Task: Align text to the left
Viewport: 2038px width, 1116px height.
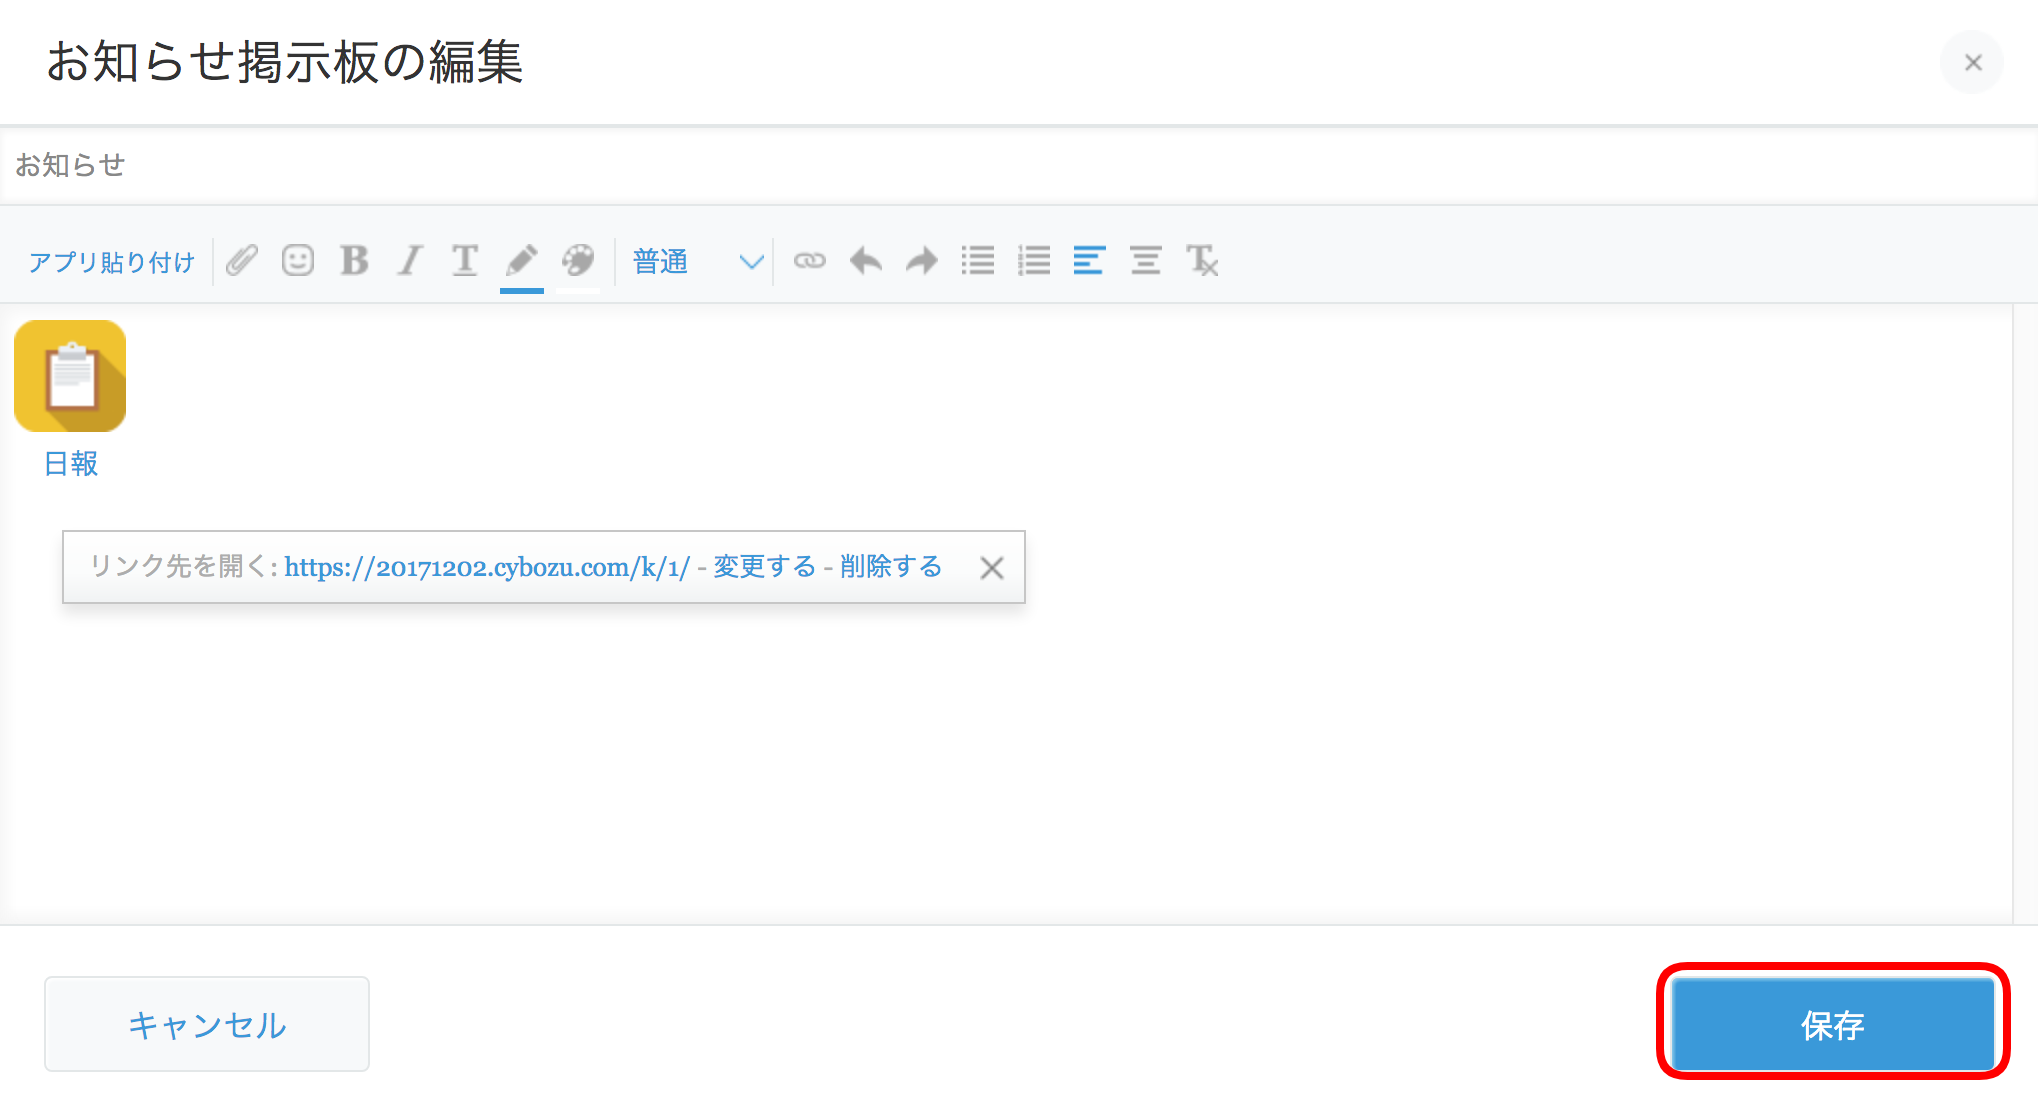Action: click(x=1089, y=261)
